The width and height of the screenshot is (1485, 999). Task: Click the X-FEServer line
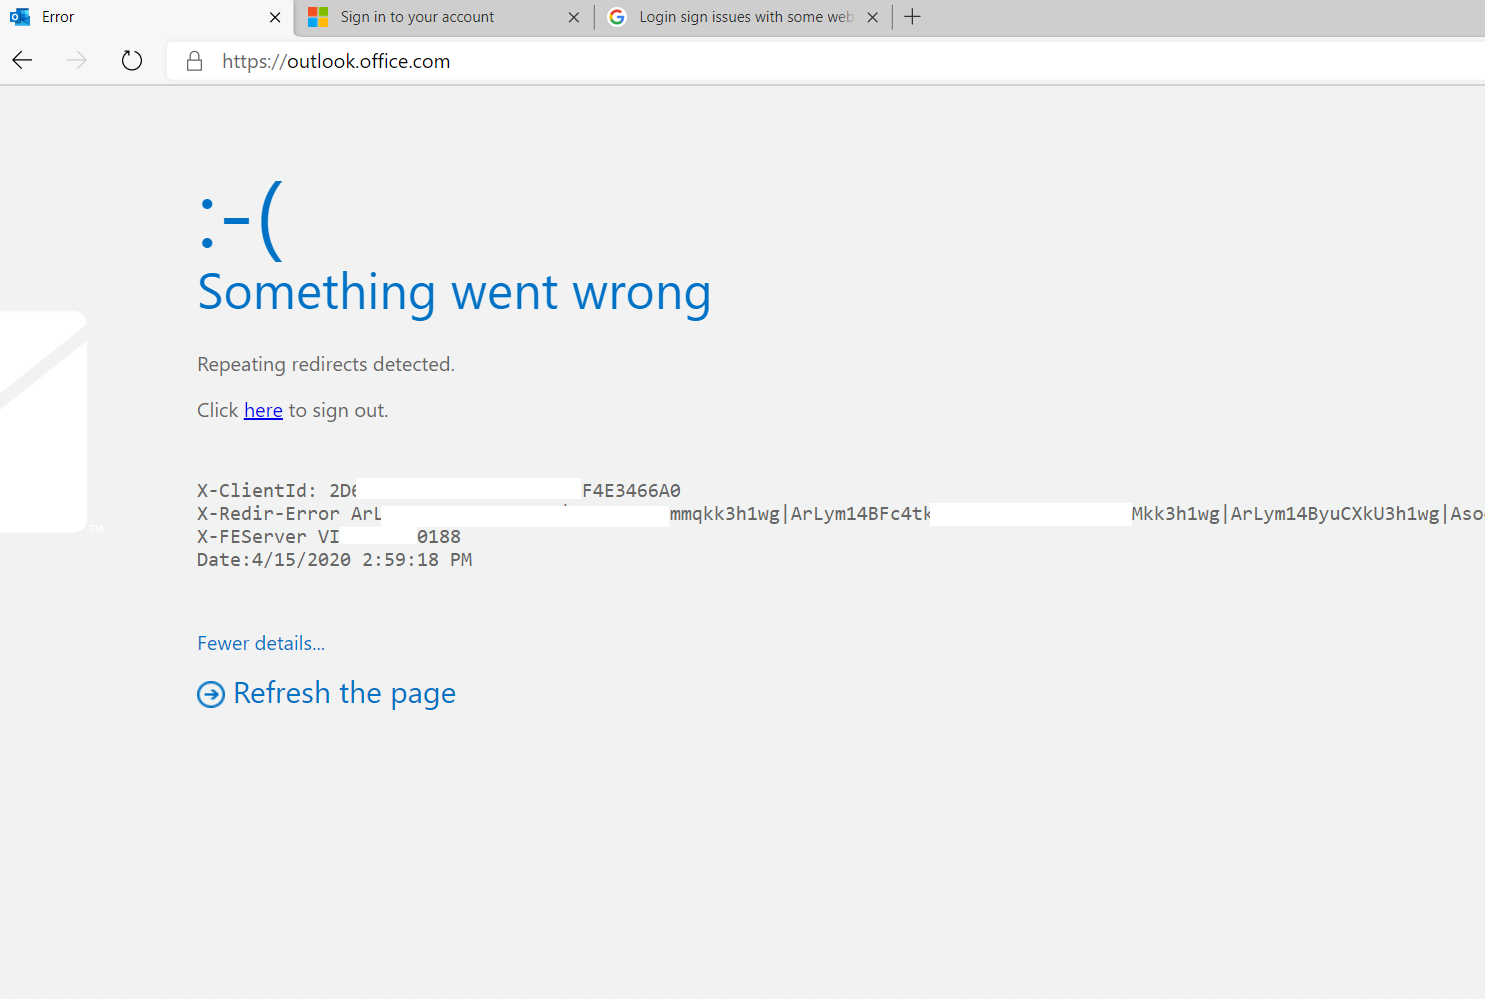(329, 536)
